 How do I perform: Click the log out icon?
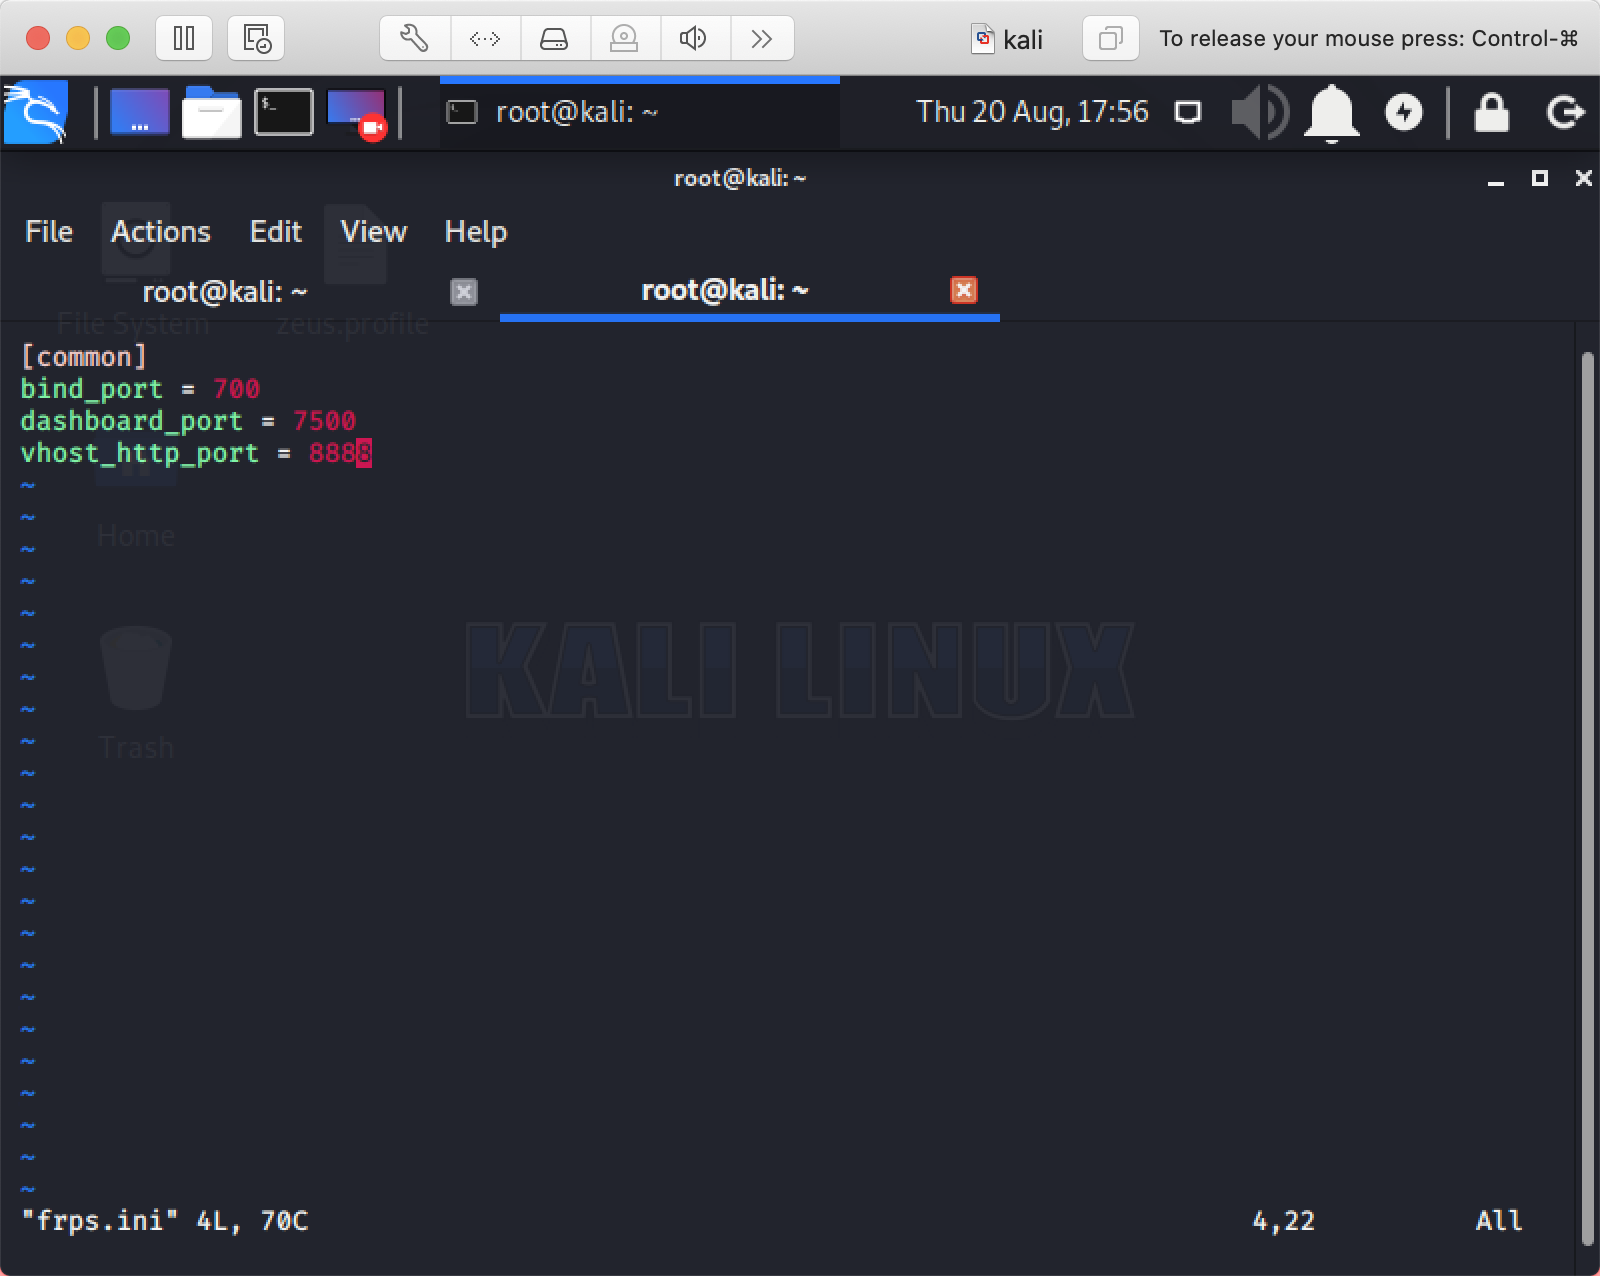click(x=1565, y=112)
